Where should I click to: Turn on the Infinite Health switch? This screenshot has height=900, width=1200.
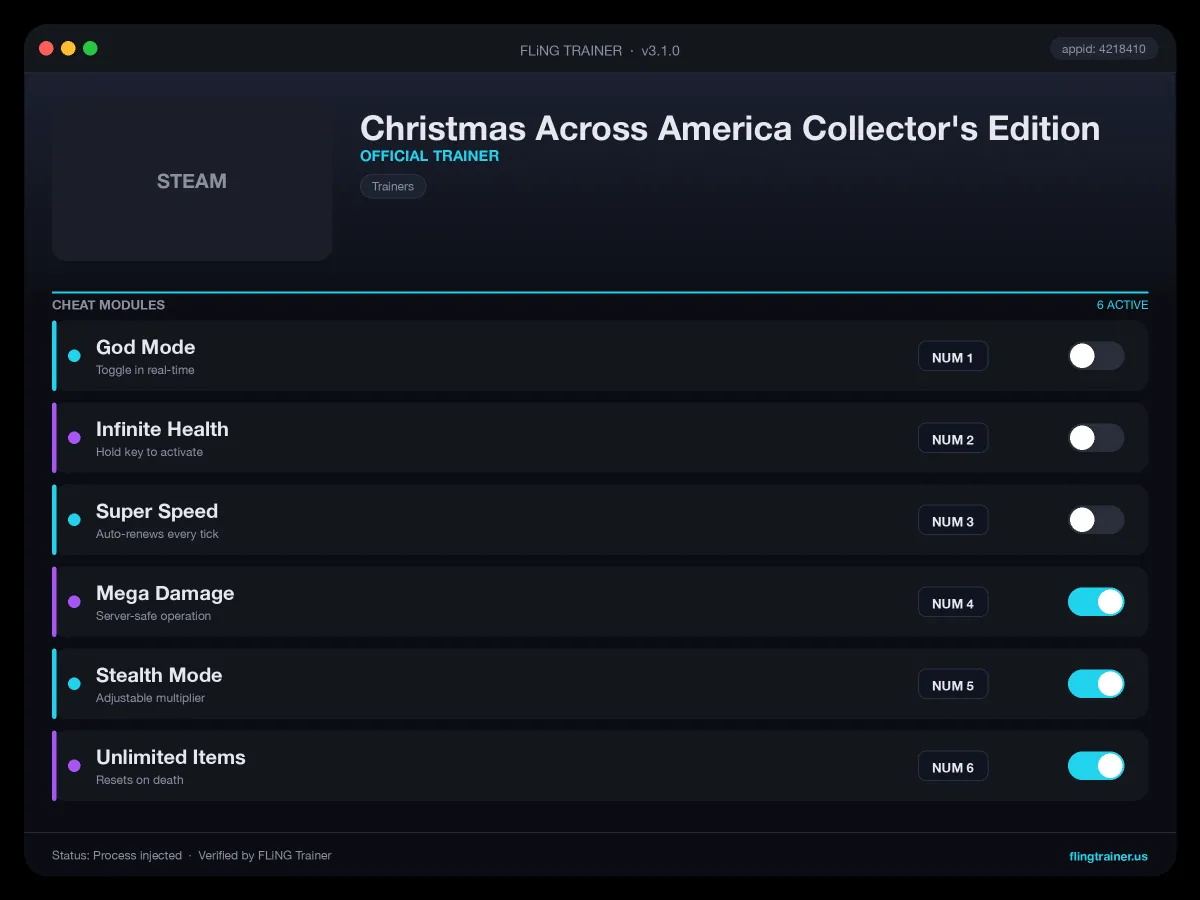click(x=1096, y=438)
